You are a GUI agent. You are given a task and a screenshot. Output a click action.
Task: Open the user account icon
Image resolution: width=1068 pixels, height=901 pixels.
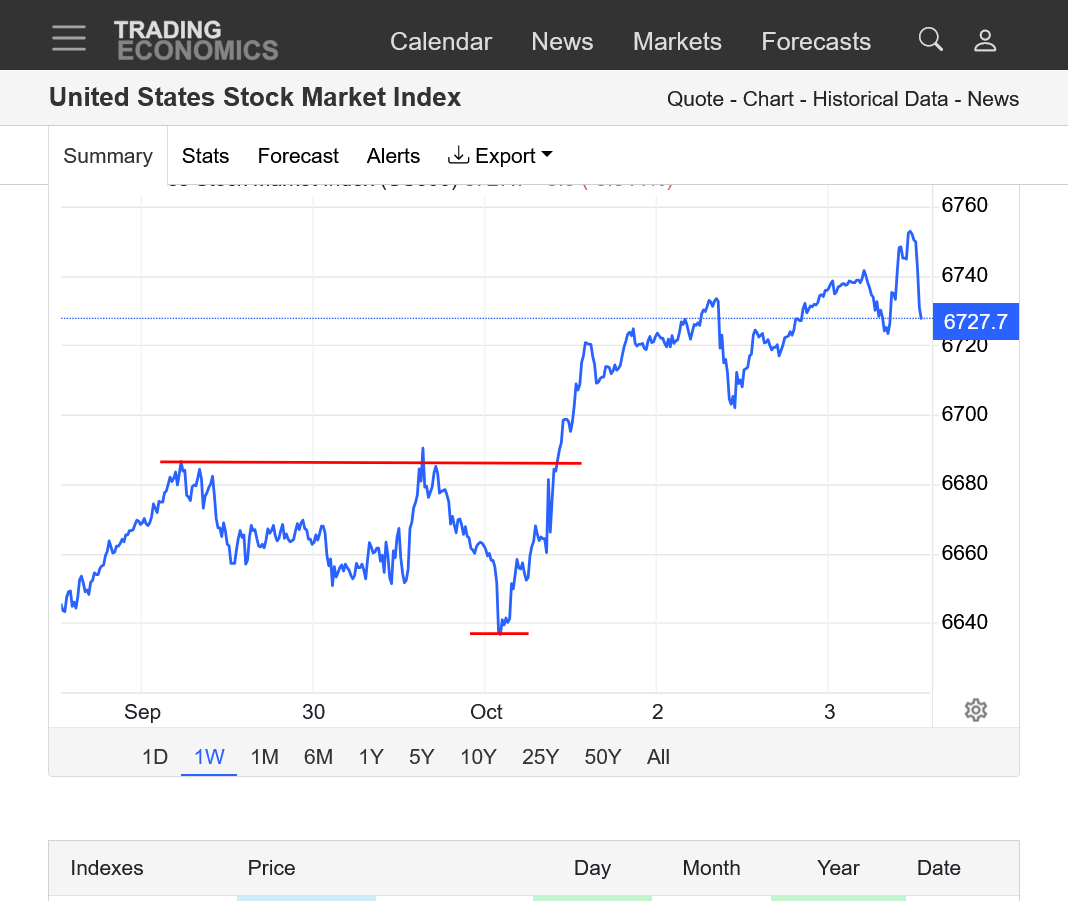(x=985, y=40)
